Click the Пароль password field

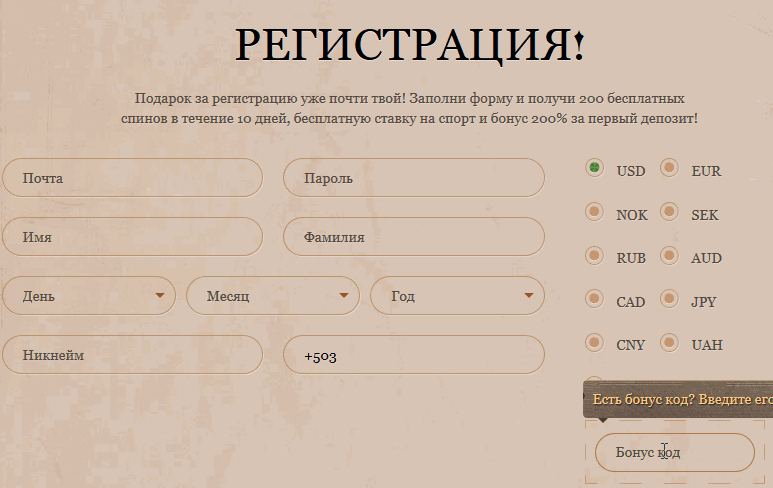tap(414, 177)
